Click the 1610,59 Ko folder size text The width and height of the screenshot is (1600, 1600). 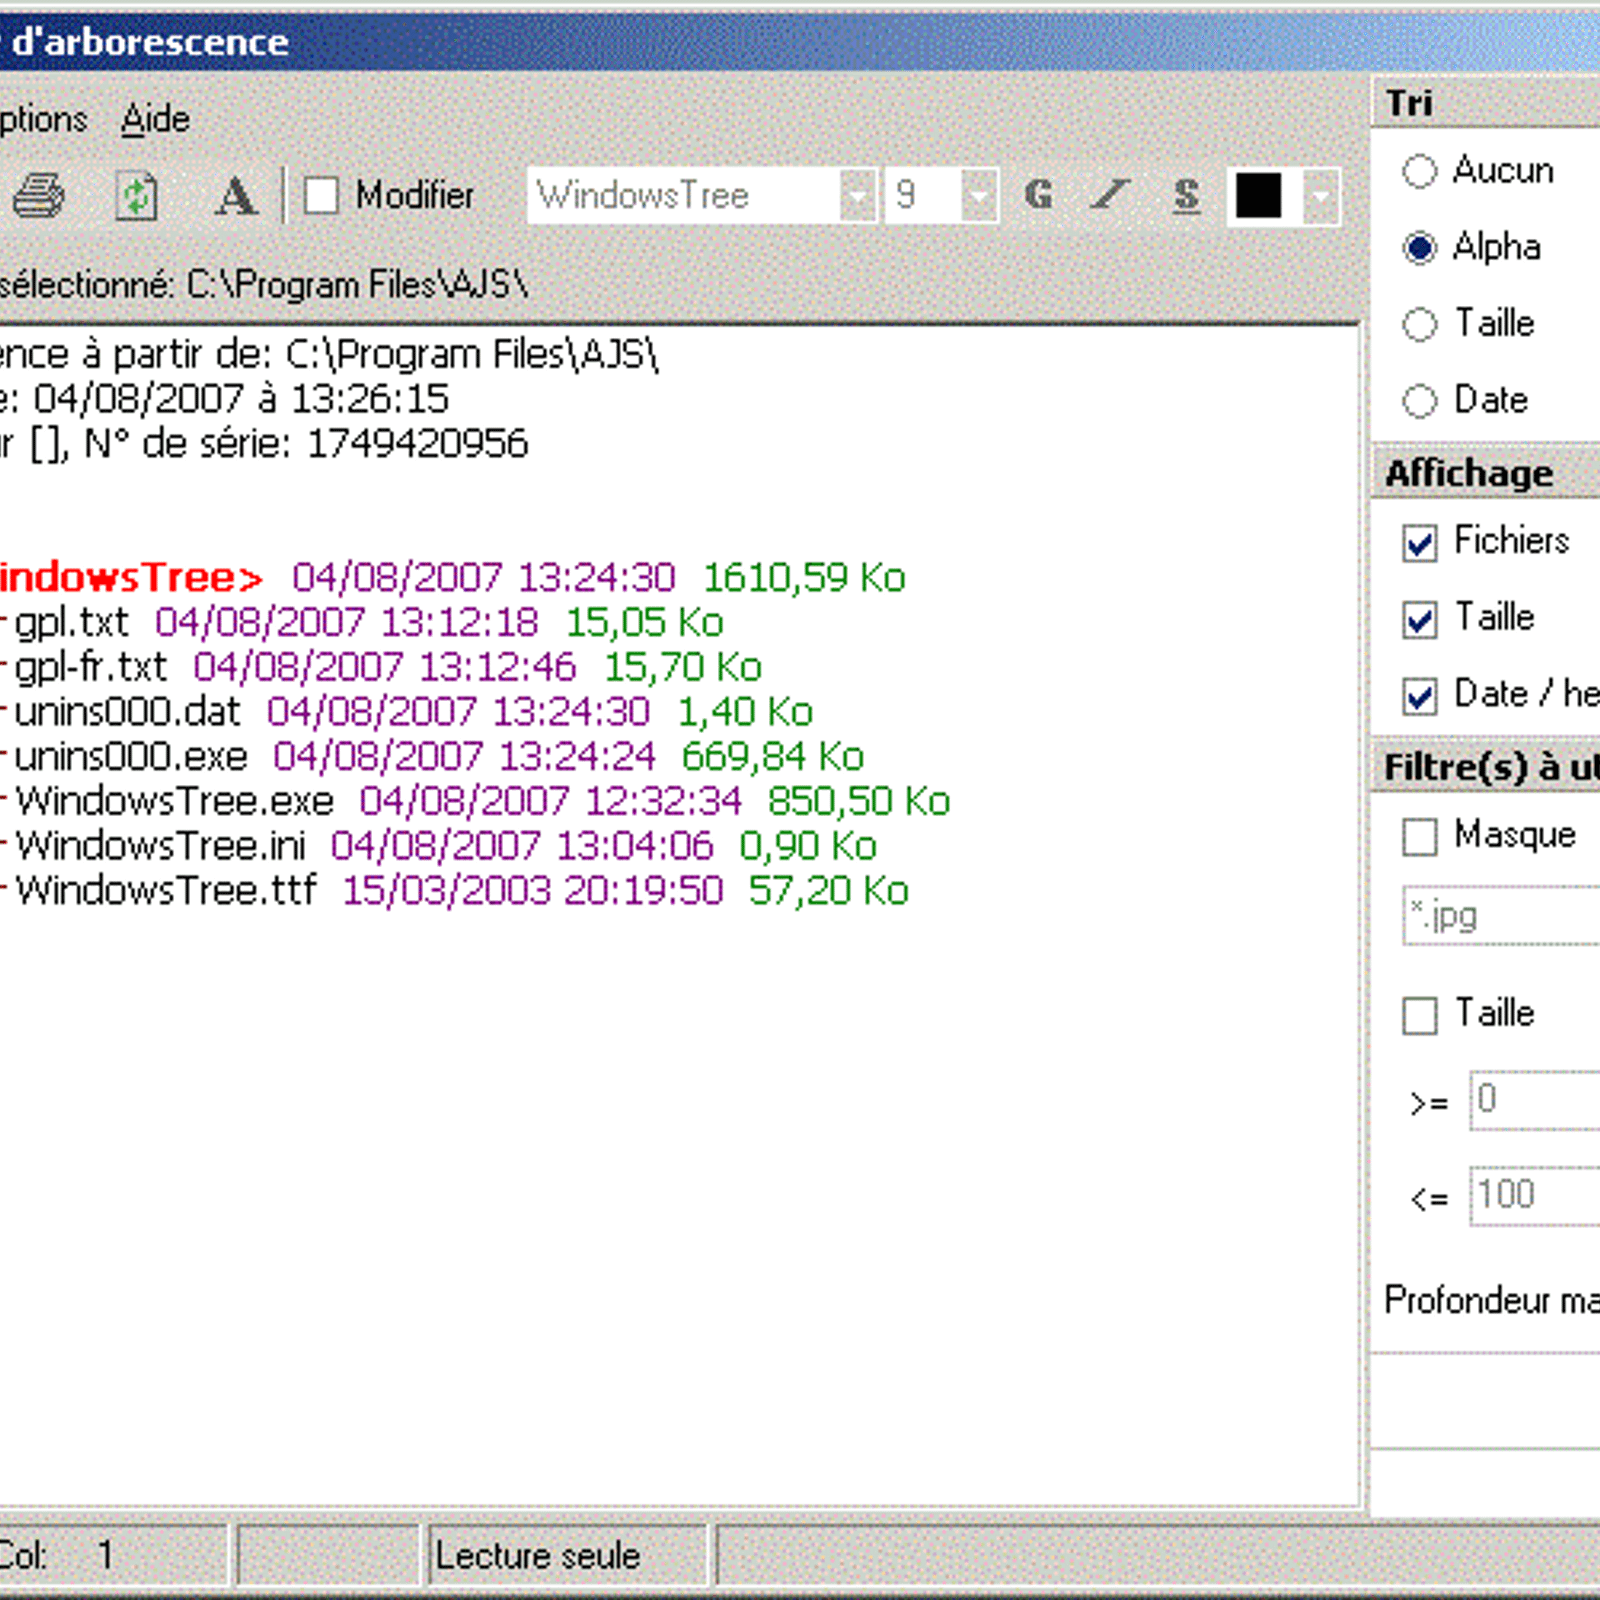pyautogui.click(x=805, y=577)
